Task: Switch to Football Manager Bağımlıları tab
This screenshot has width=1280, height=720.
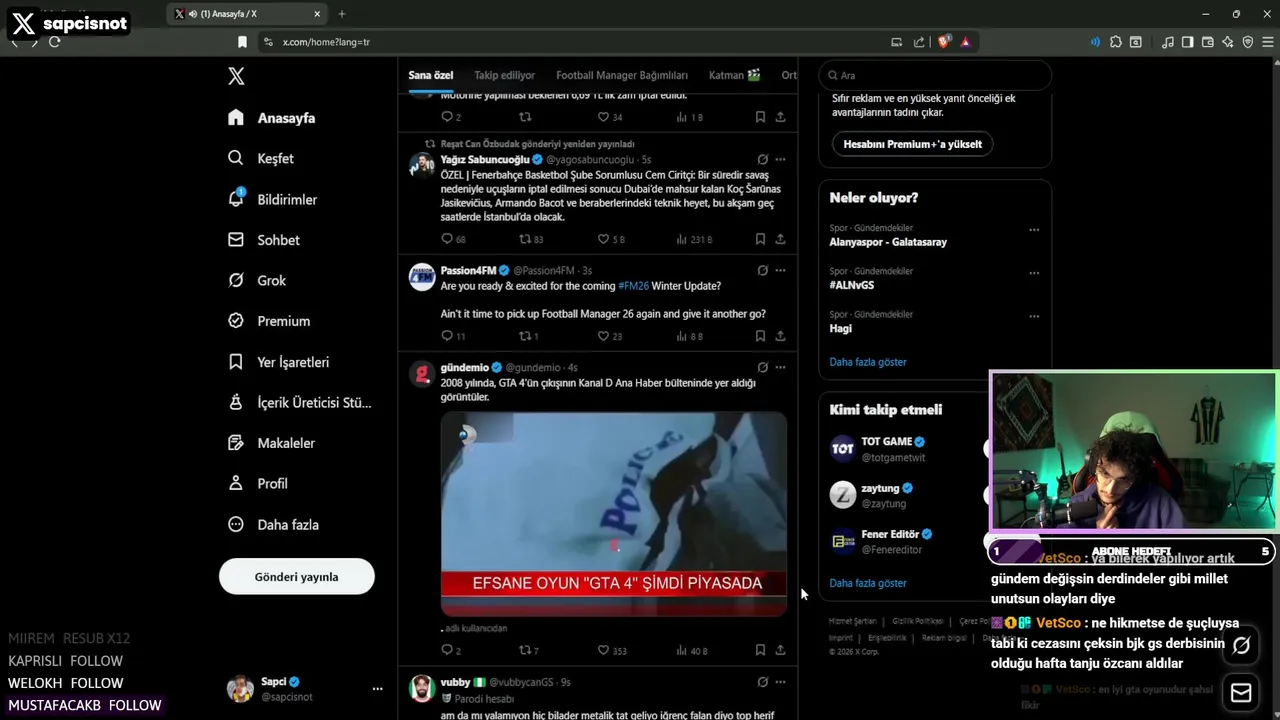Action: point(622,75)
